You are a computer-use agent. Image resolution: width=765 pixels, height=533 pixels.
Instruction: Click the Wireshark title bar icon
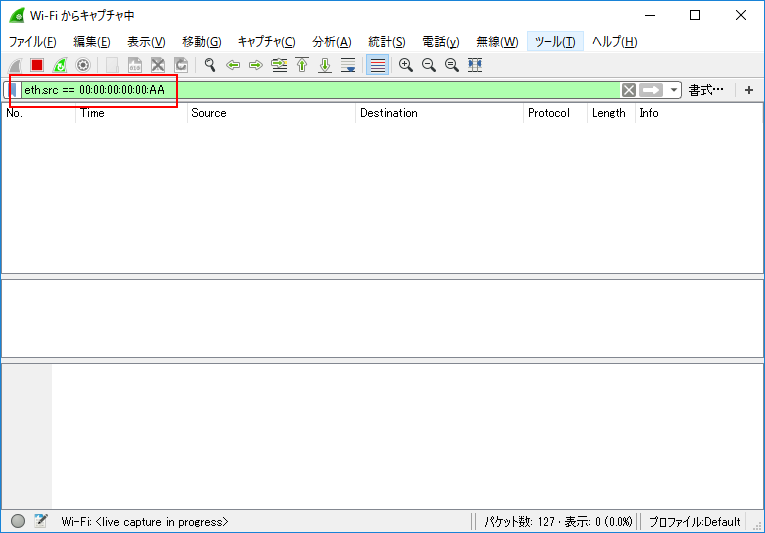pos(17,16)
